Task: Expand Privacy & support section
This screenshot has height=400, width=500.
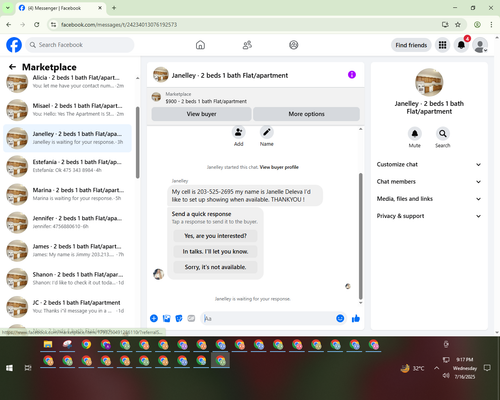Action: [429, 216]
